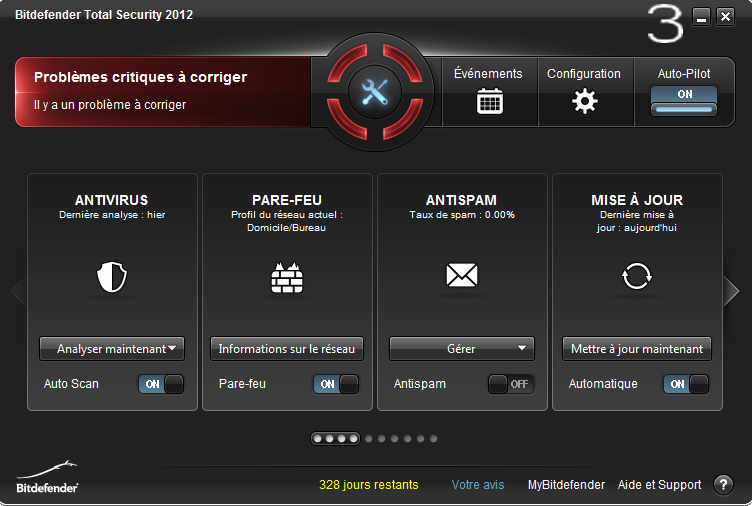The width and height of the screenshot is (752, 506).
Task: Disable the Pare-feu toggle
Action: tap(336, 384)
